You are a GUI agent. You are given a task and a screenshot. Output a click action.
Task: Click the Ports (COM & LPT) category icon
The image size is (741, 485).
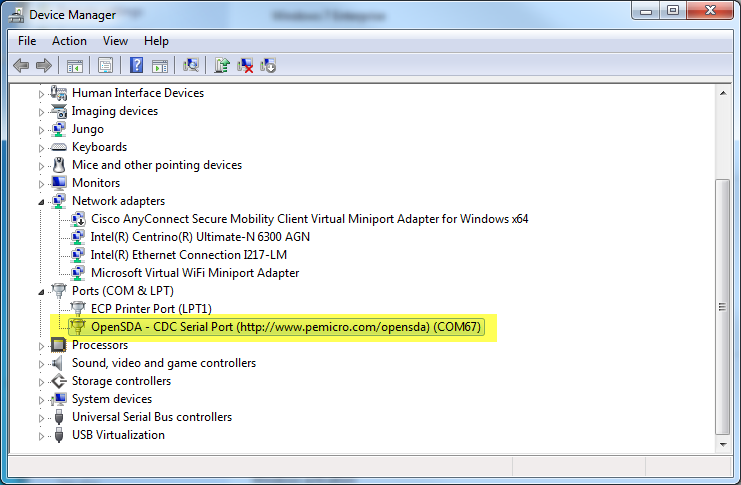(x=59, y=290)
